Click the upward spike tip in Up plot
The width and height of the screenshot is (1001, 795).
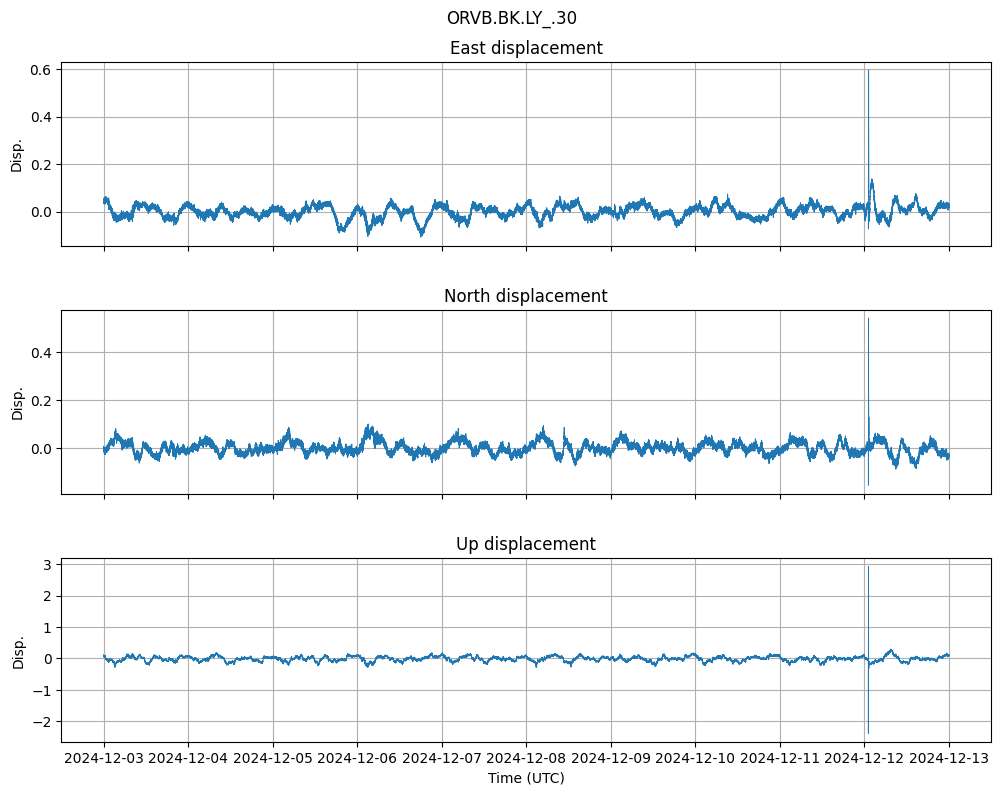tap(868, 567)
